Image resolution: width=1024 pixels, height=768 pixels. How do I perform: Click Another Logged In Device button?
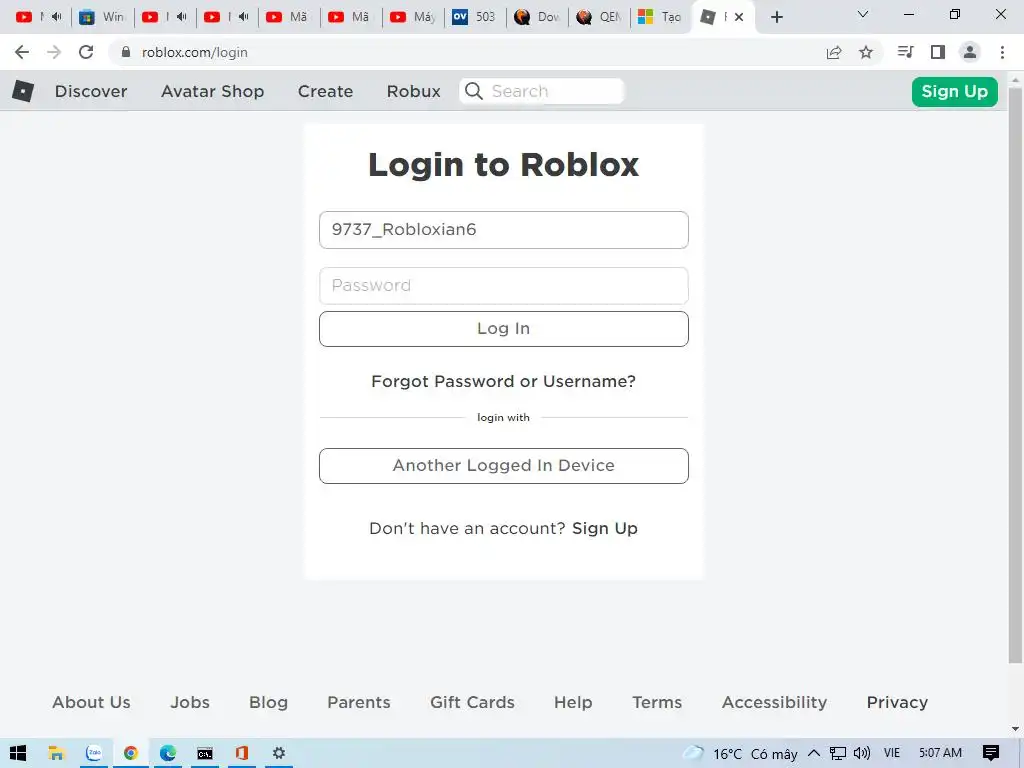504,466
